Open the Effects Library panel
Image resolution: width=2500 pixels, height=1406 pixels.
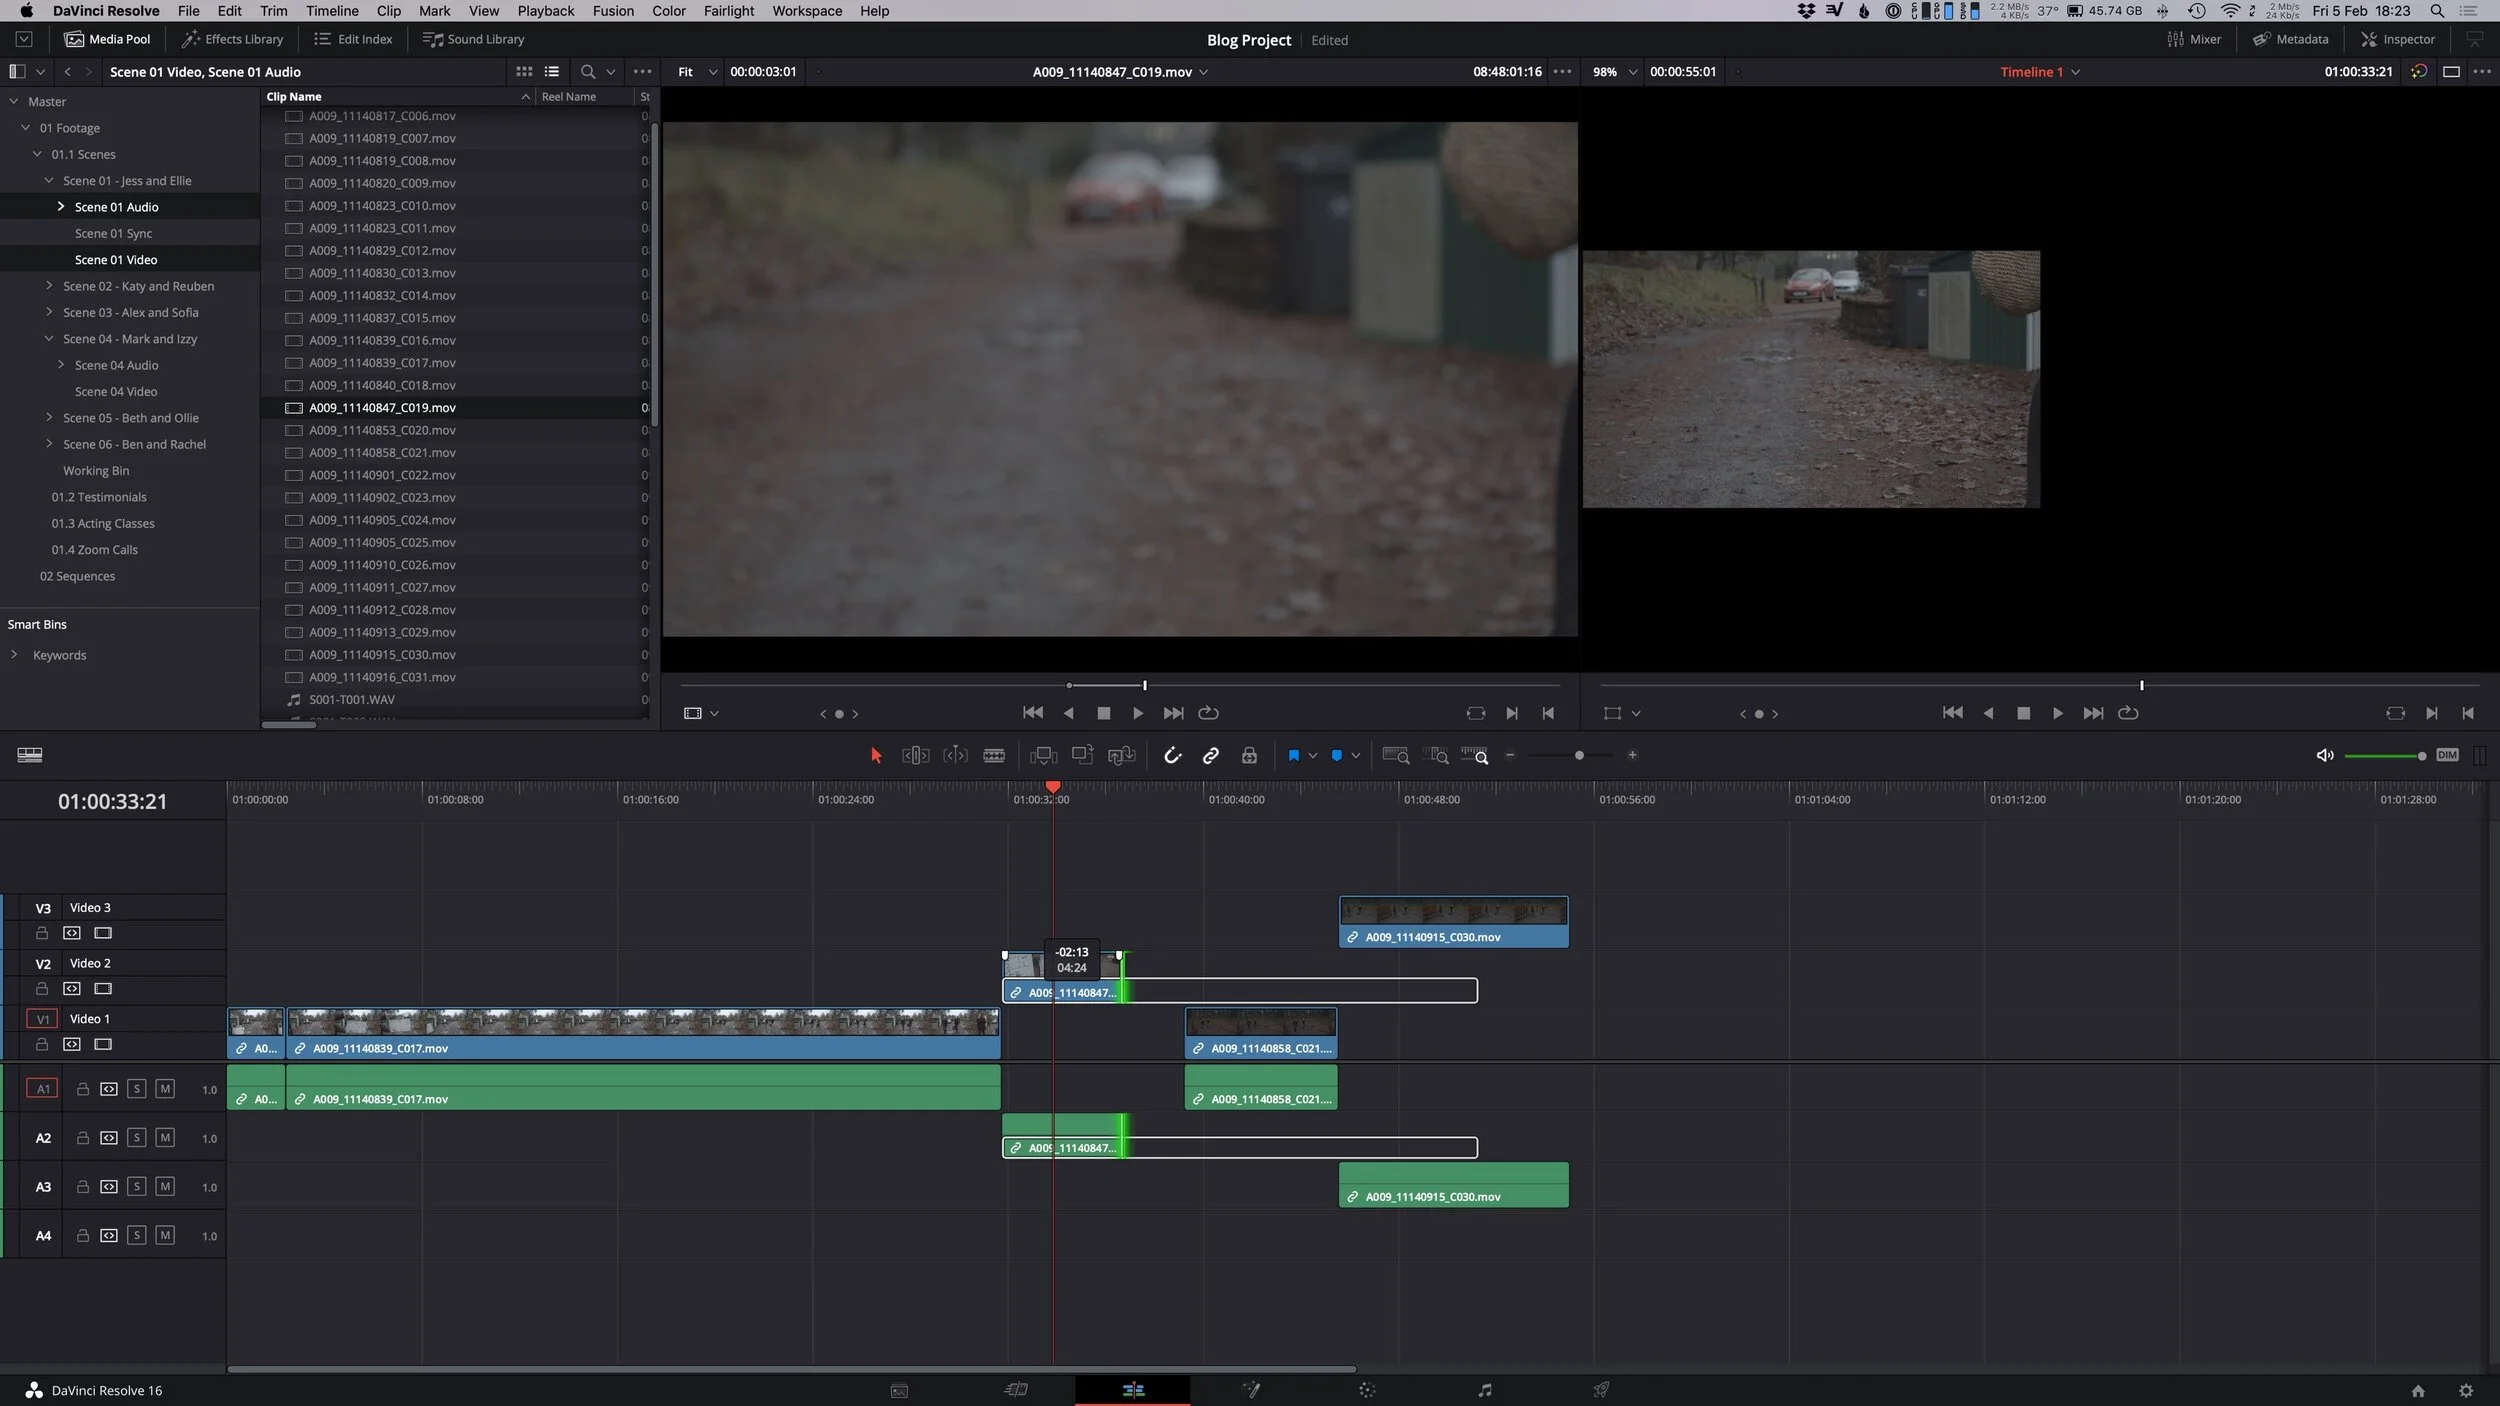pyautogui.click(x=232, y=39)
